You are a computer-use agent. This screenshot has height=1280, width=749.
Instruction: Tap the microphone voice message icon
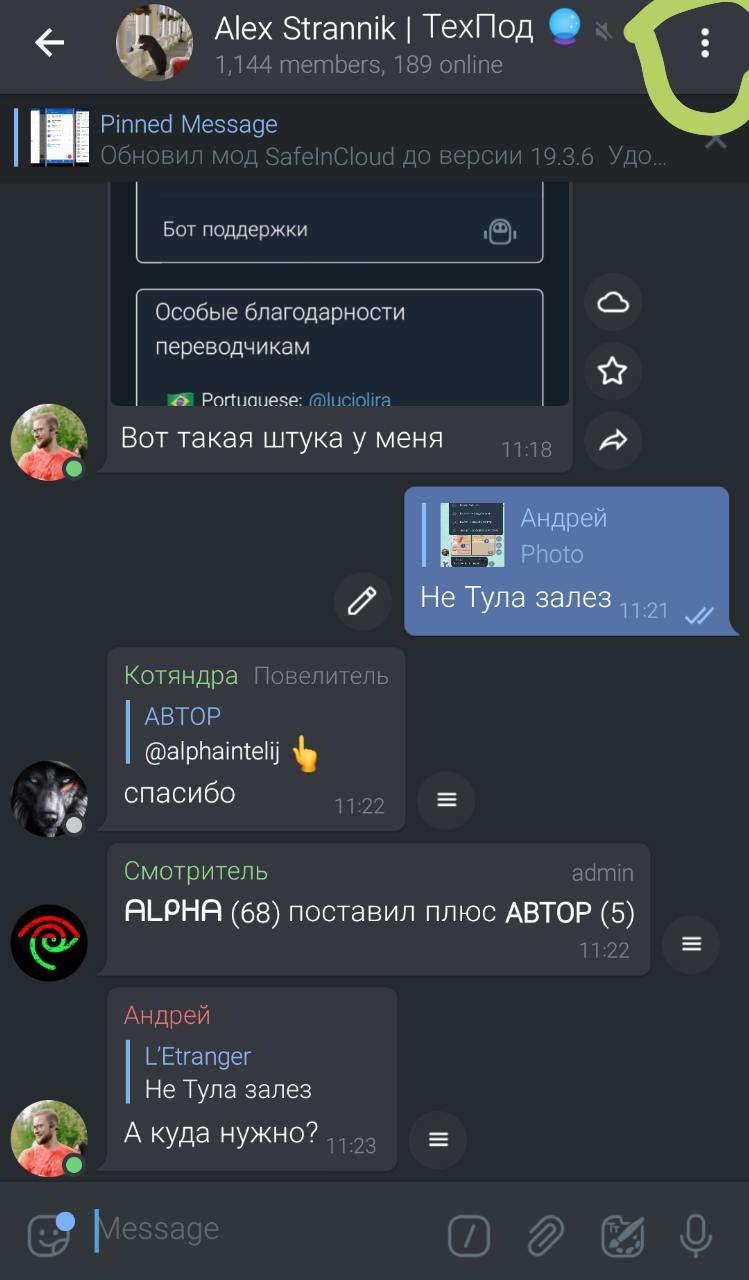pyautogui.click(x=695, y=1236)
